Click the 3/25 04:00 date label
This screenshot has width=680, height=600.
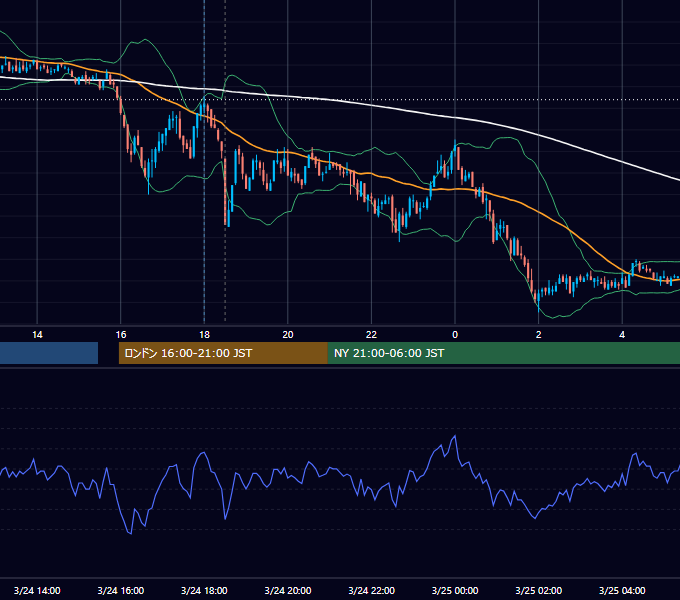(622, 590)
